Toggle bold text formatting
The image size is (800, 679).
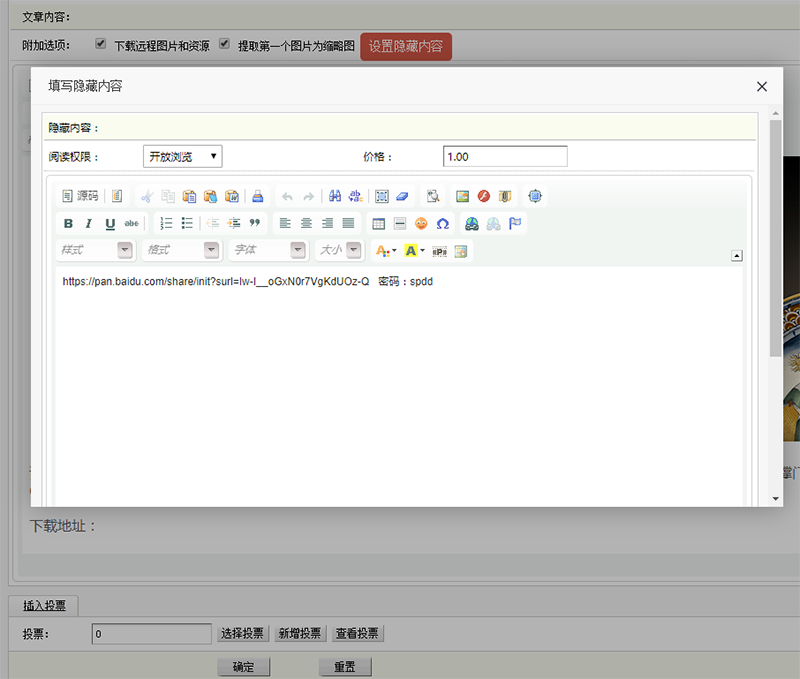coord(68,222)
